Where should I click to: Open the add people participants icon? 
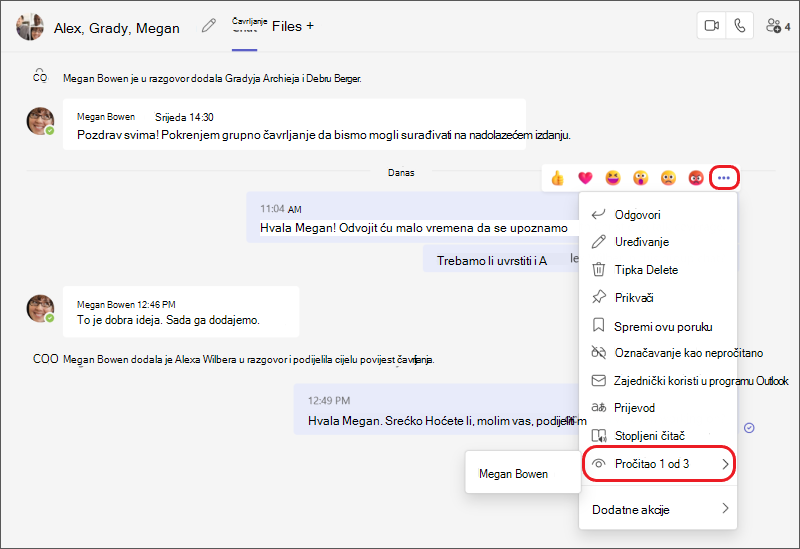pyautogui.click(x=778, y=26)
